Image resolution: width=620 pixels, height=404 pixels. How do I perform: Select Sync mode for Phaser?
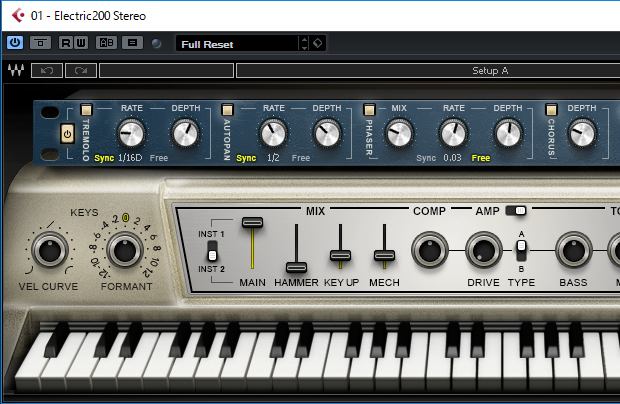(x=426, y=158)
